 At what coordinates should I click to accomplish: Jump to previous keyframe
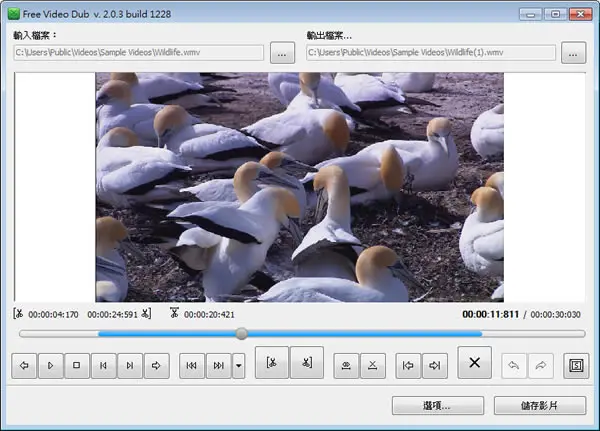(191, 366)
